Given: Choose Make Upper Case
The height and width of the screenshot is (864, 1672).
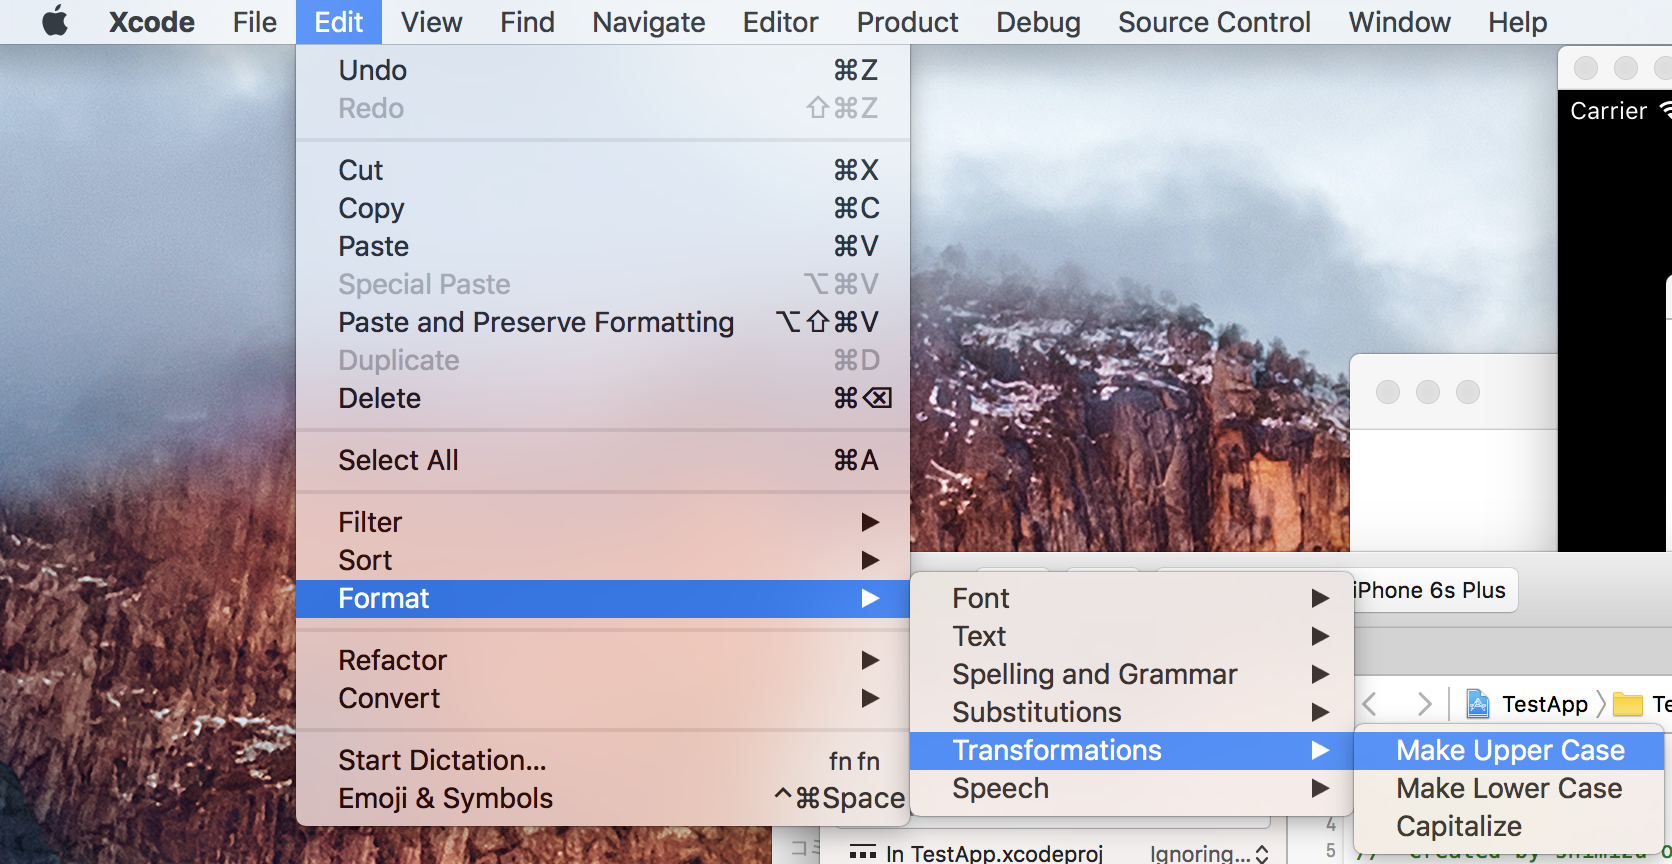Looking at the screenshot, I should pyautogui.click(x=1509, y=750).
